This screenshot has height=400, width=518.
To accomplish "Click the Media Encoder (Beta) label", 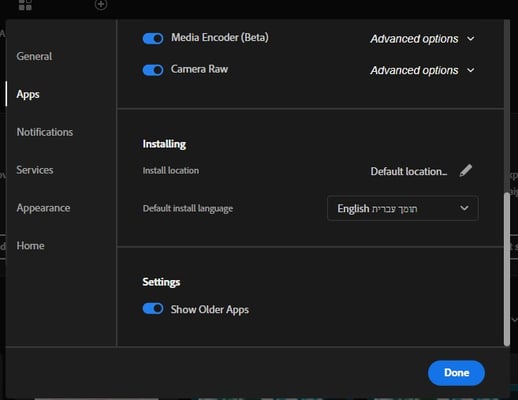I will pos(220,37).
